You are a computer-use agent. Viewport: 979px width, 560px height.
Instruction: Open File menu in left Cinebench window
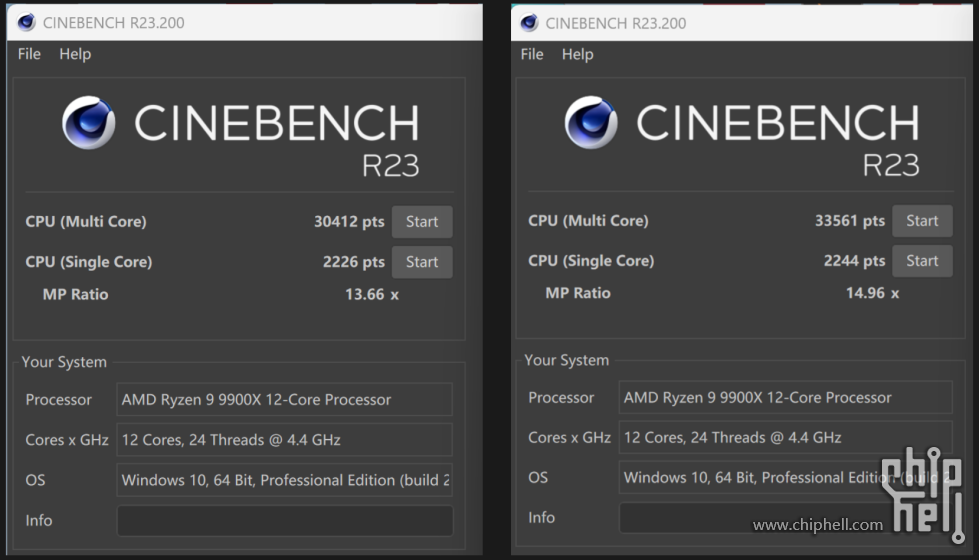coord(29,54)
